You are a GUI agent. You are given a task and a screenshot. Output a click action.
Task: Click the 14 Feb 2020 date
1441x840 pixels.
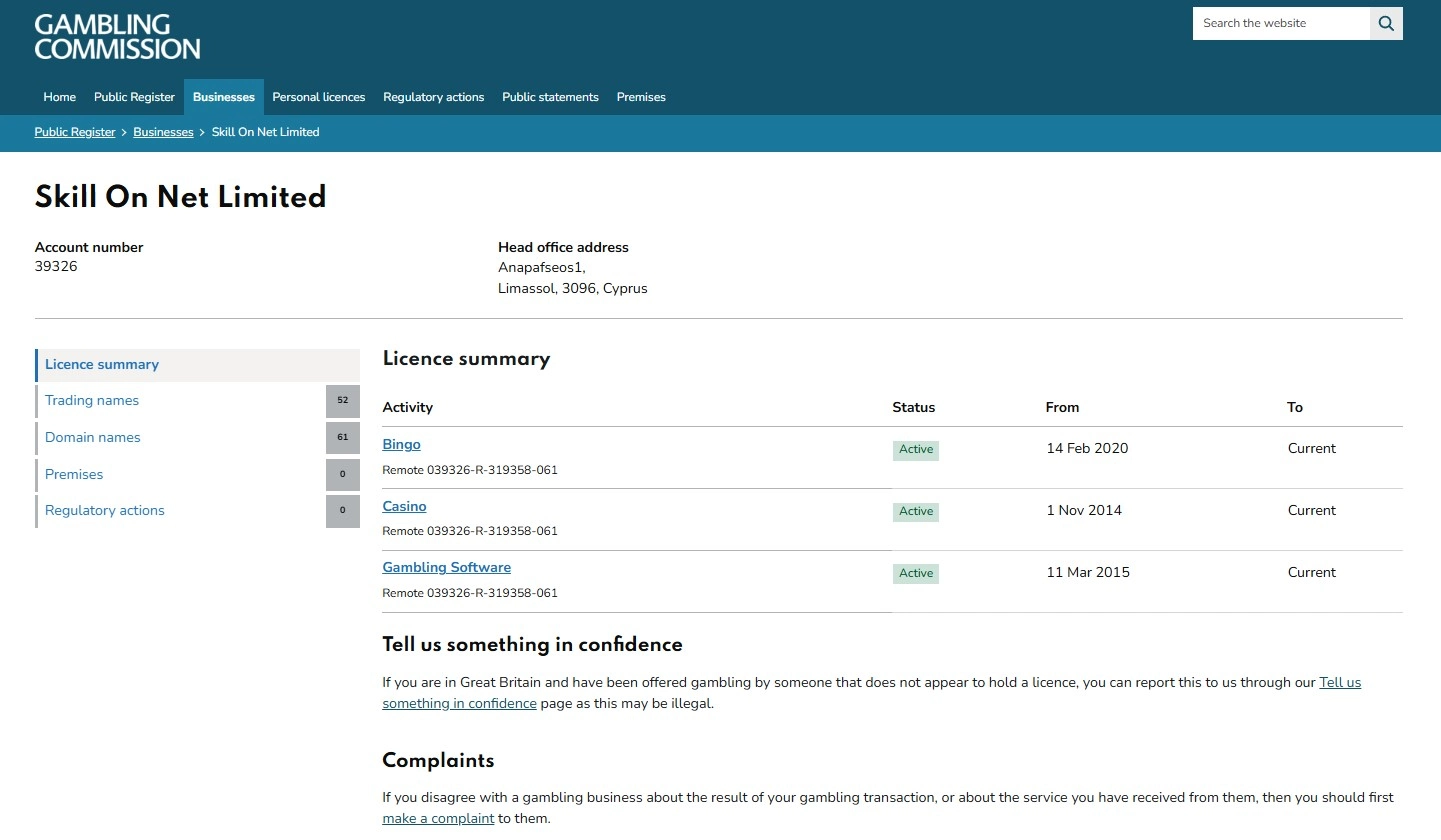tap(1087, 449)
